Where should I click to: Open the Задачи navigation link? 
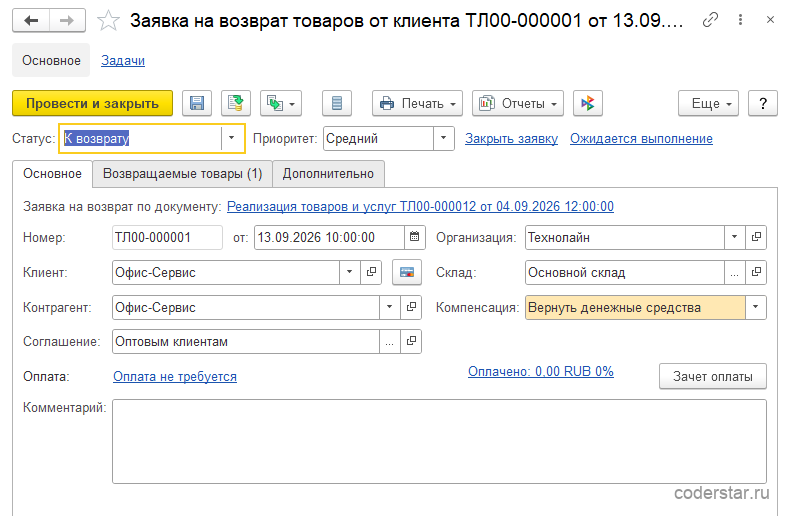(x=123, y=60)
